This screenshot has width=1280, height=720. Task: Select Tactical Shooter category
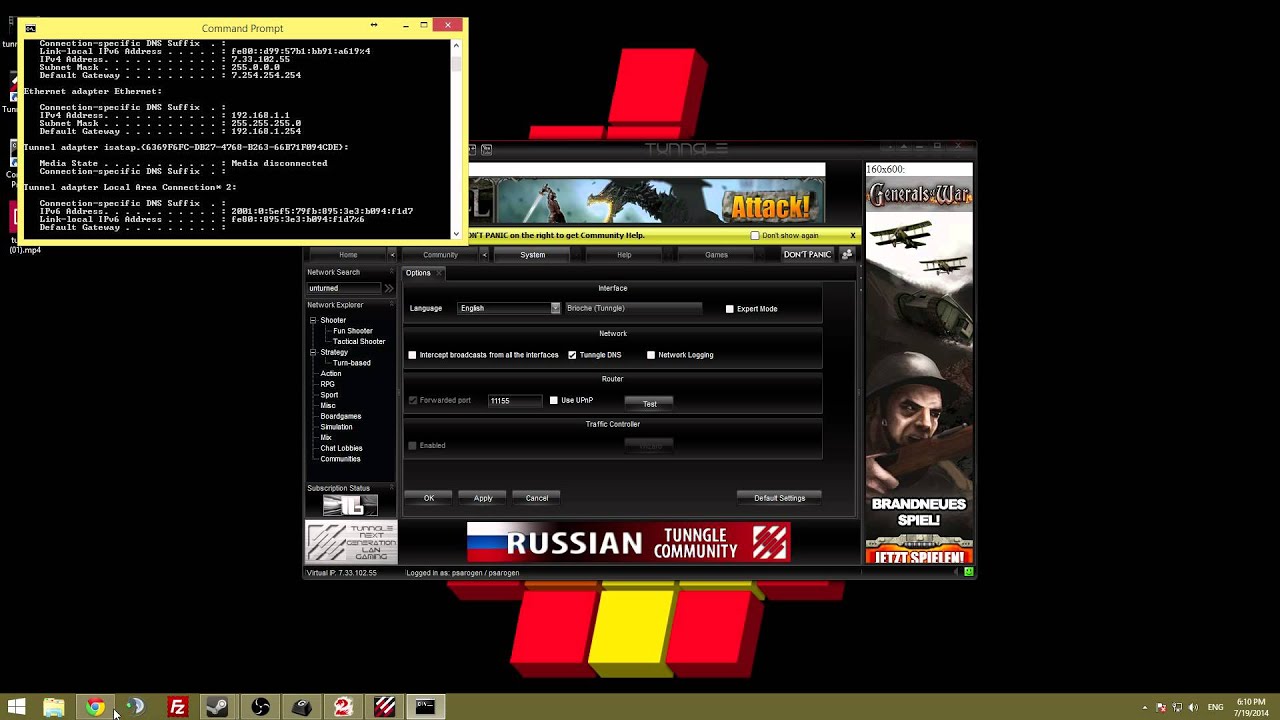click(359, 342)
